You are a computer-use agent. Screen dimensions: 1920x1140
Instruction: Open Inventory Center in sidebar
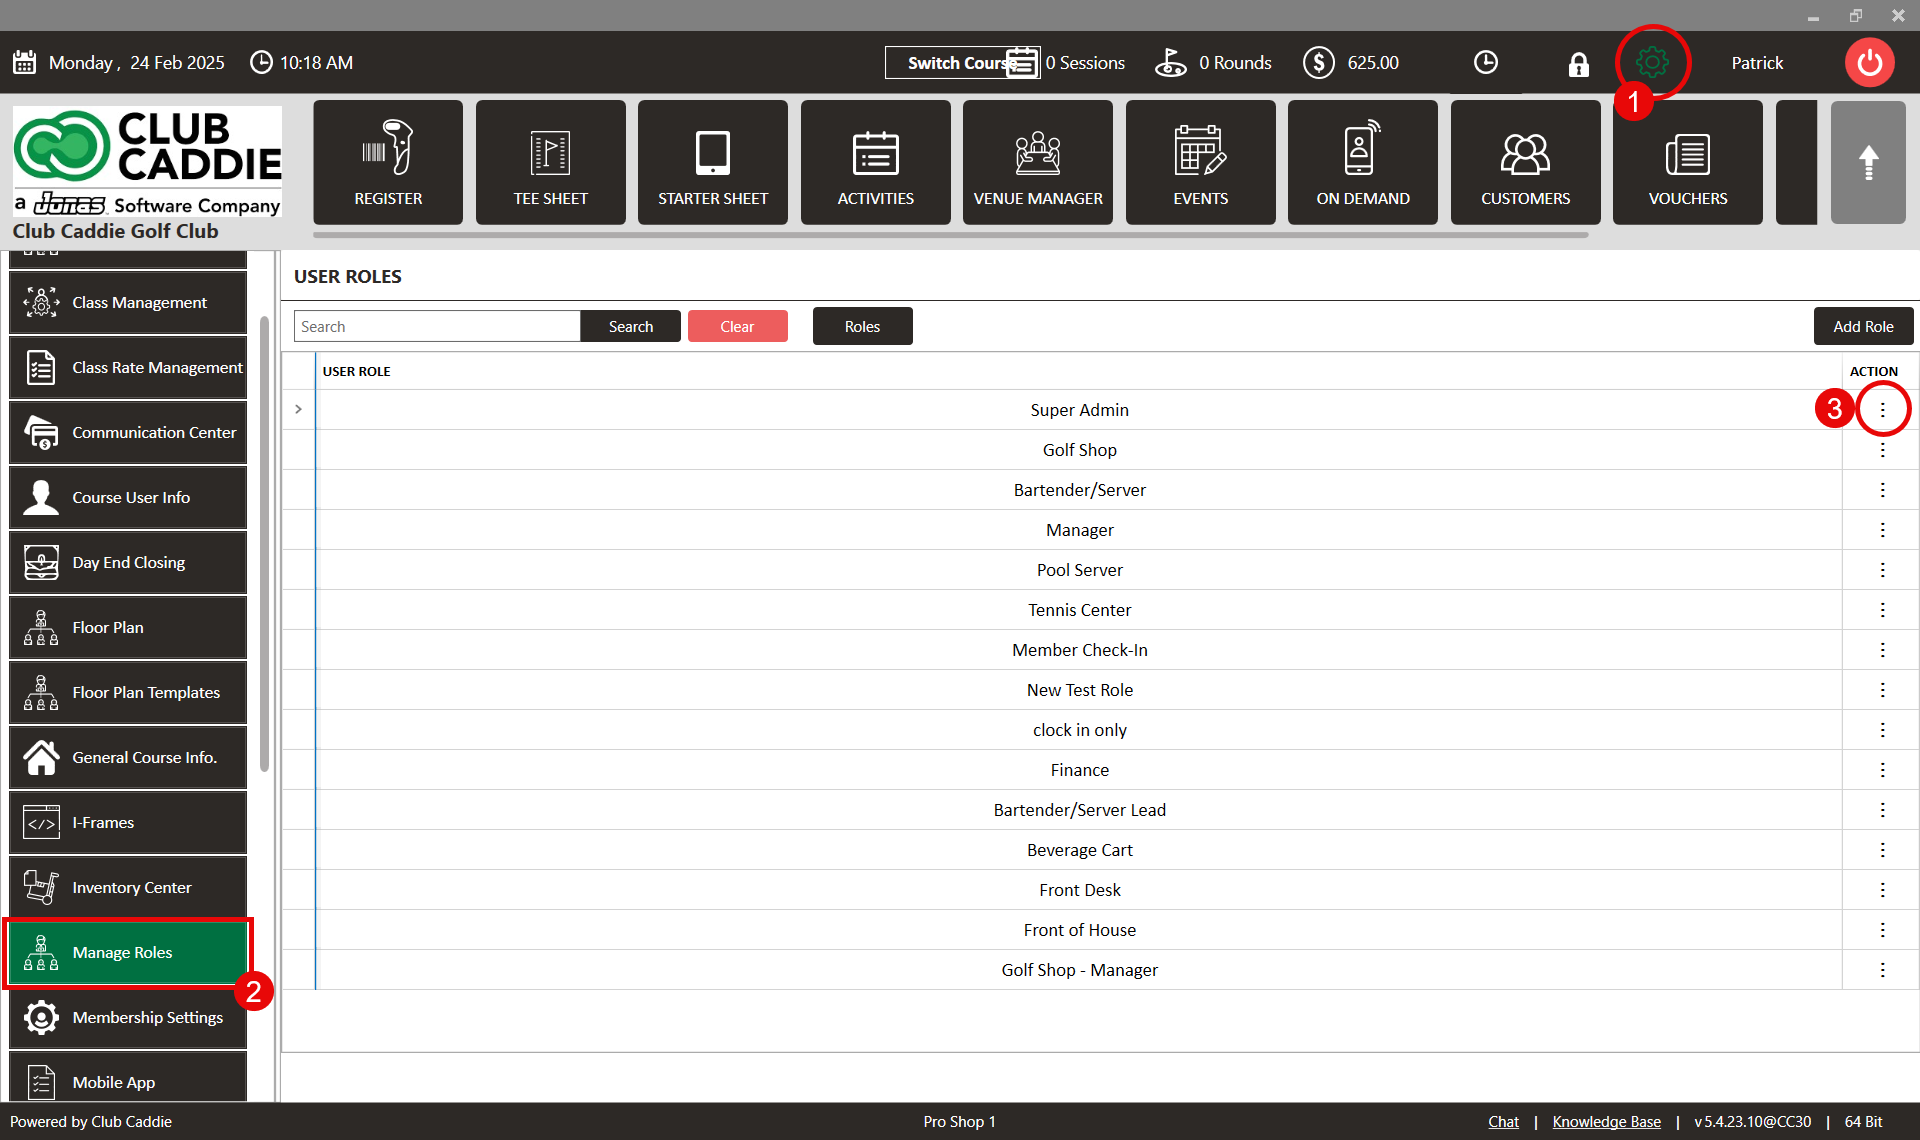(x=128, y=887)
